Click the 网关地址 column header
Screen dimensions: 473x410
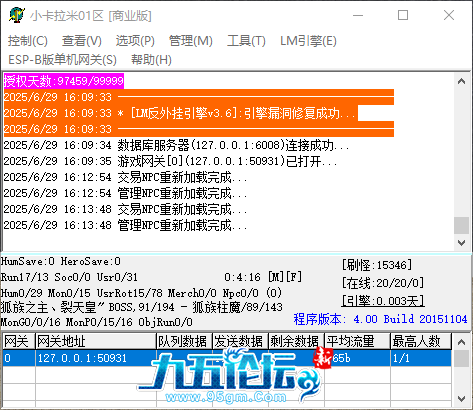tap(96, 342)
